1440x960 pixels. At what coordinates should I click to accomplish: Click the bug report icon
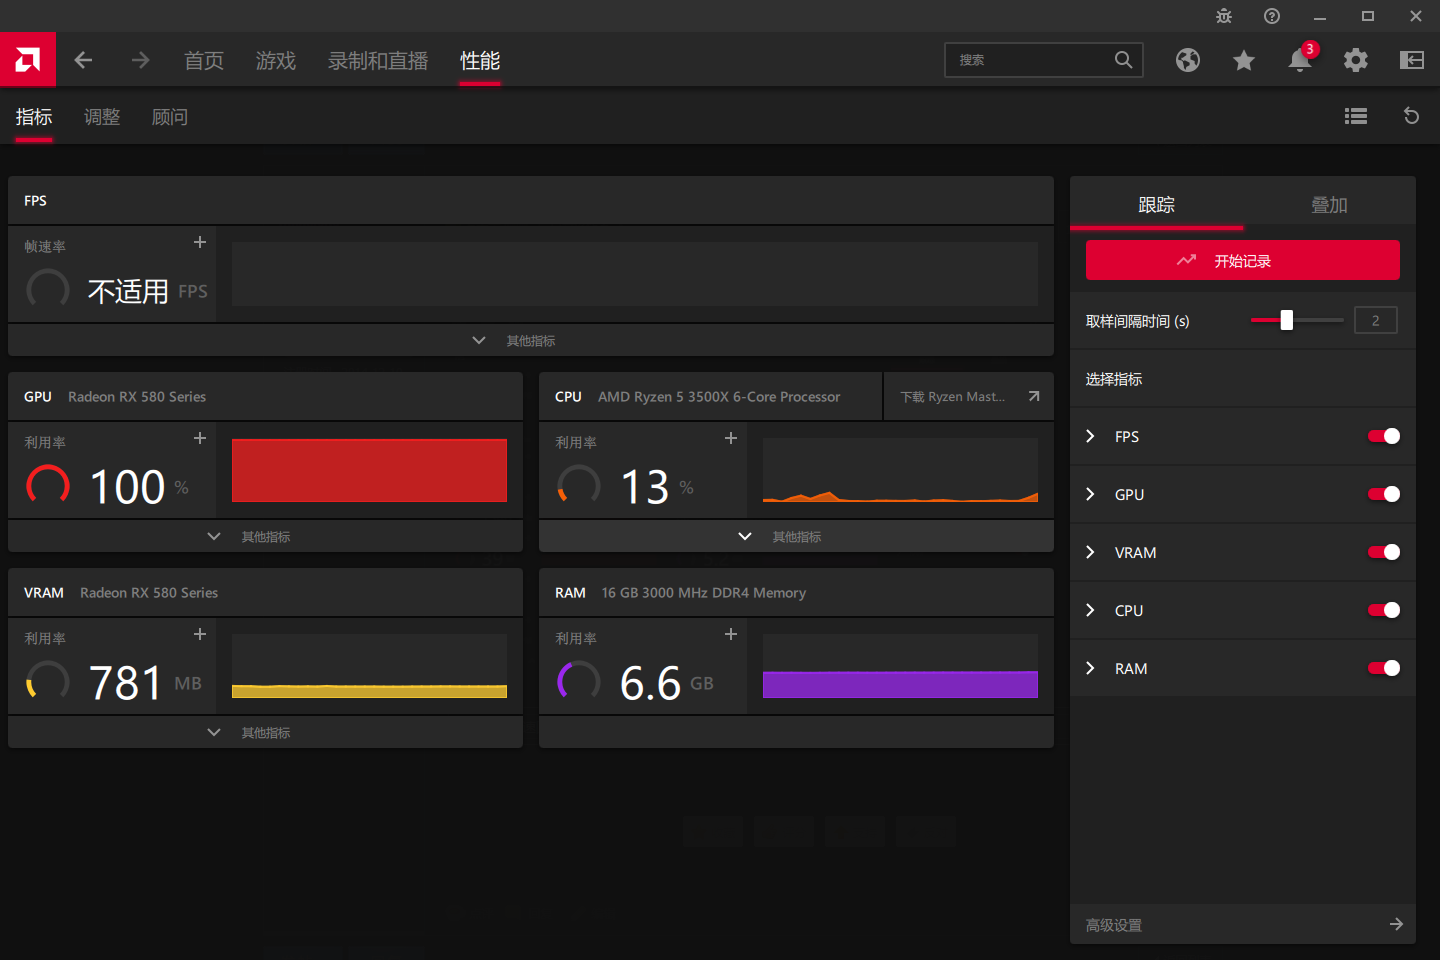(x=1224, y=16)
